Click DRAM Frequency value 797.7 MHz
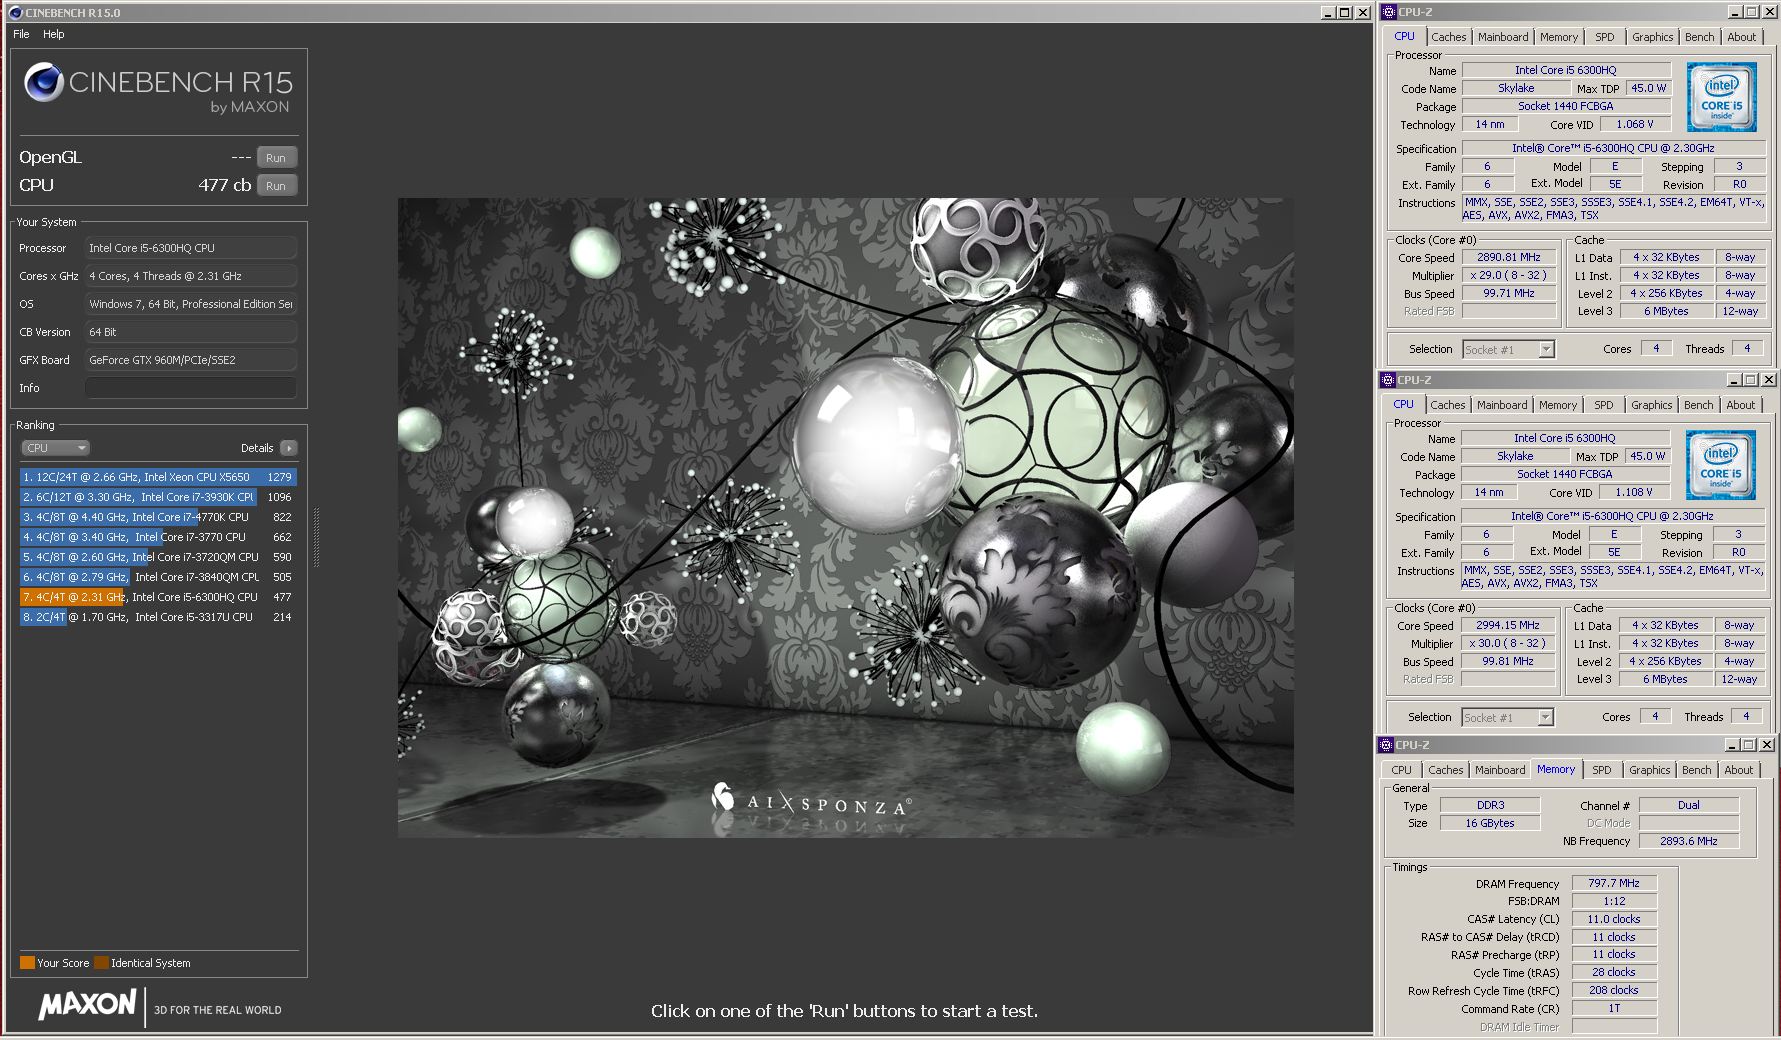 1614,883
